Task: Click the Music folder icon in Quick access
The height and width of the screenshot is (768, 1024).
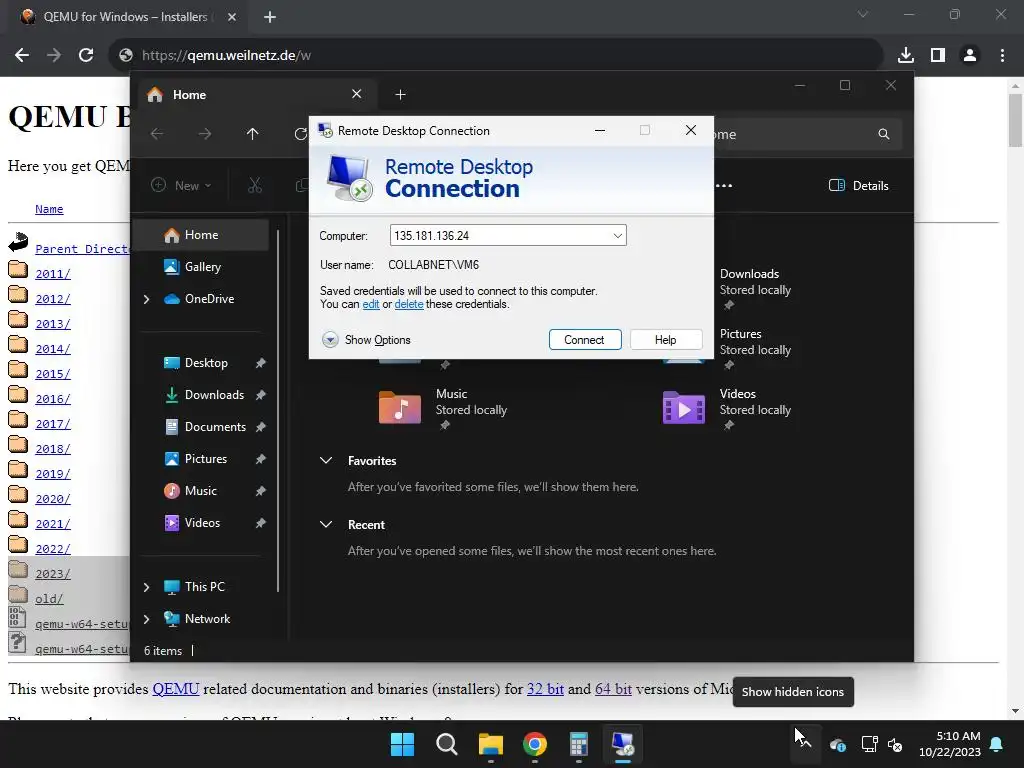Action: (x=400, y=407)
